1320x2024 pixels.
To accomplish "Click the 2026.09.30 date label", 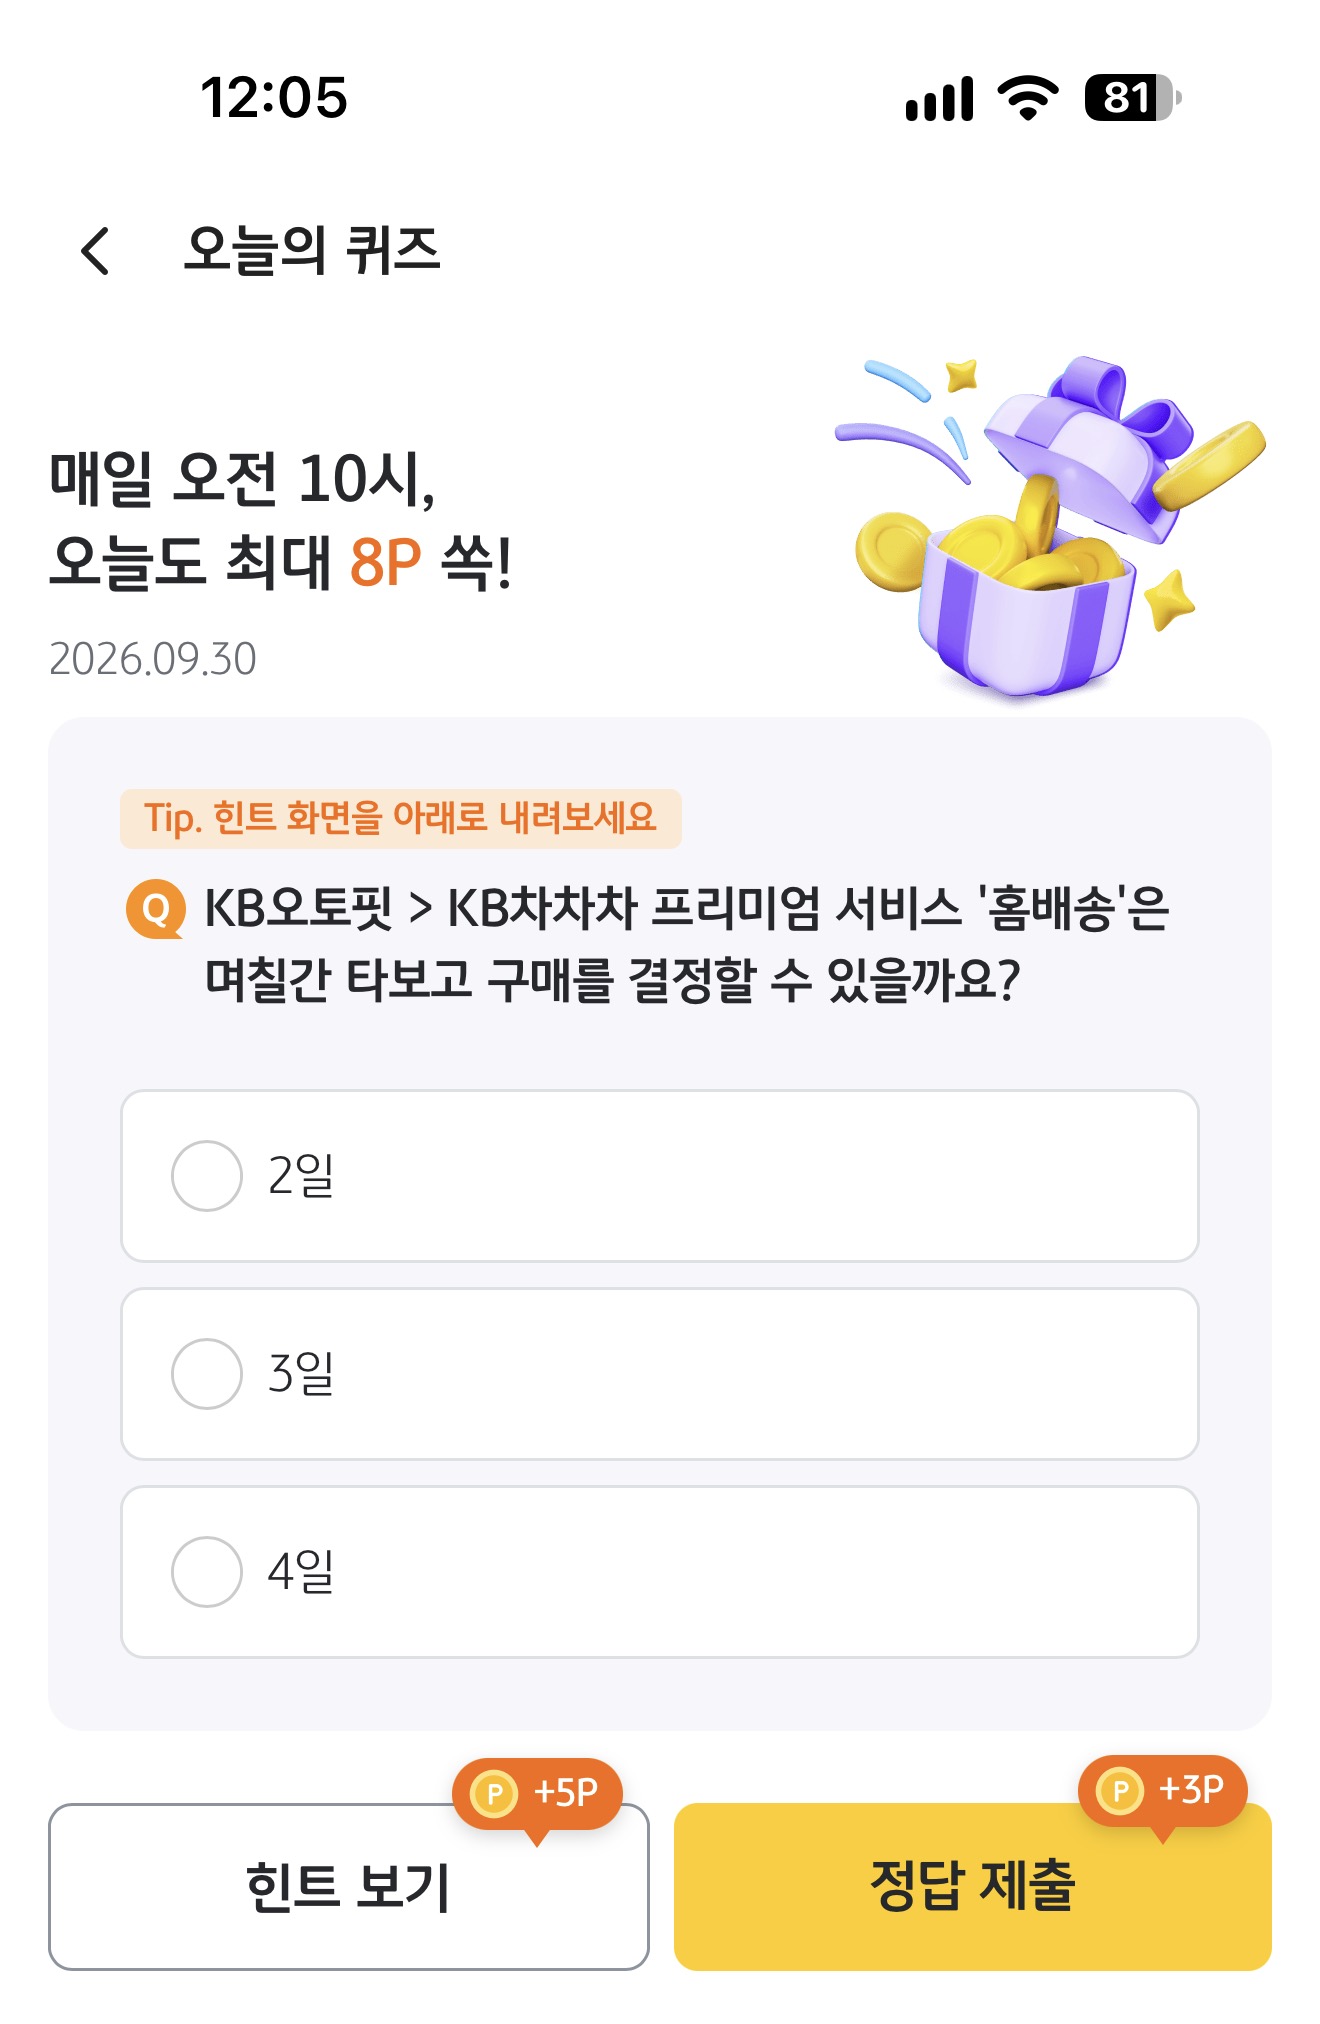I will coord(153,659).
